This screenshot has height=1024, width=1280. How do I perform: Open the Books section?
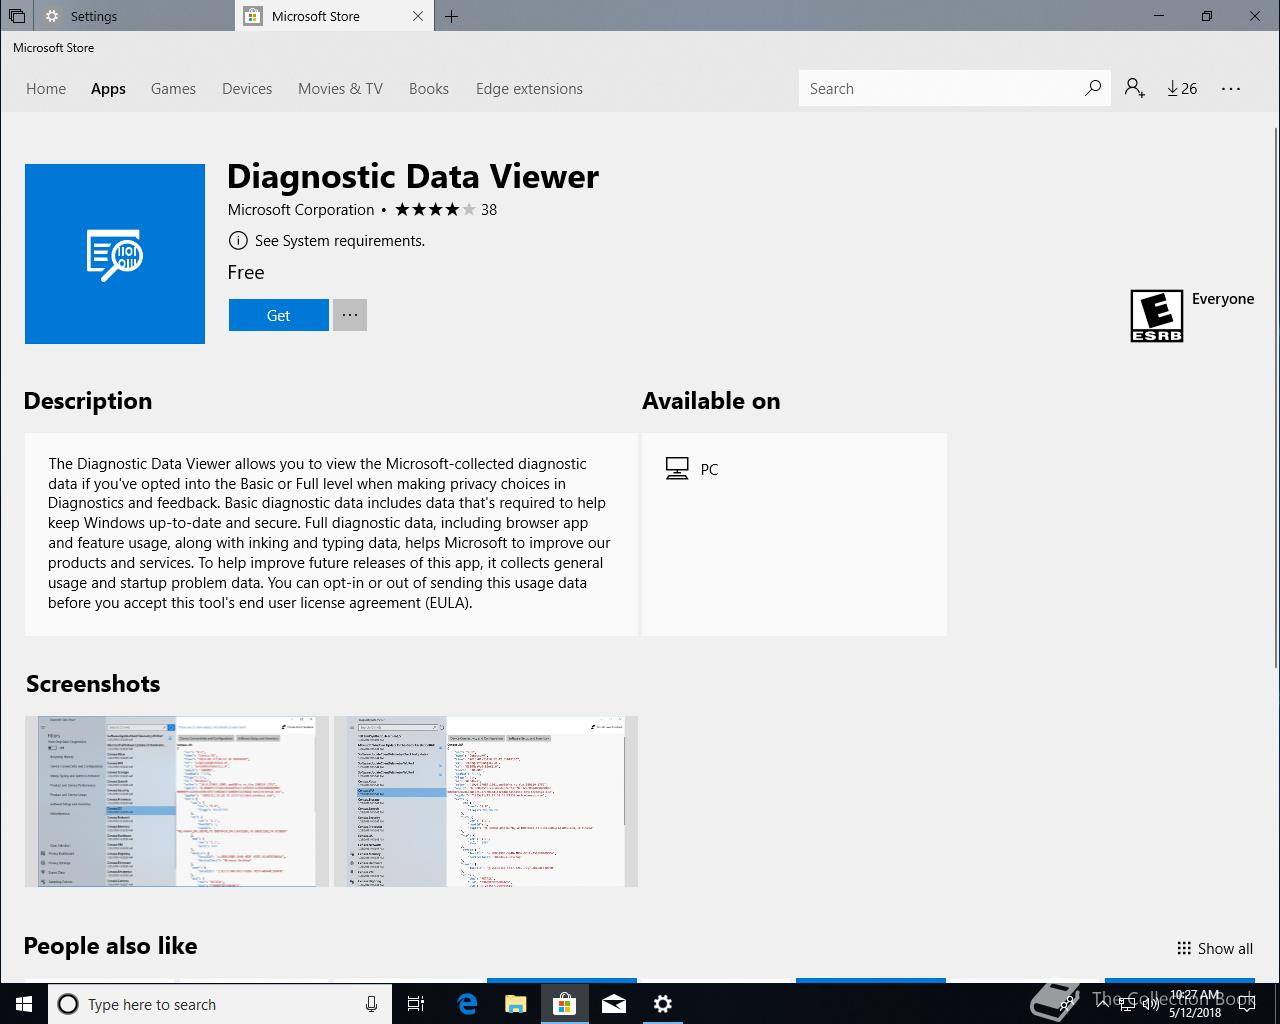(x=429, y=89)
